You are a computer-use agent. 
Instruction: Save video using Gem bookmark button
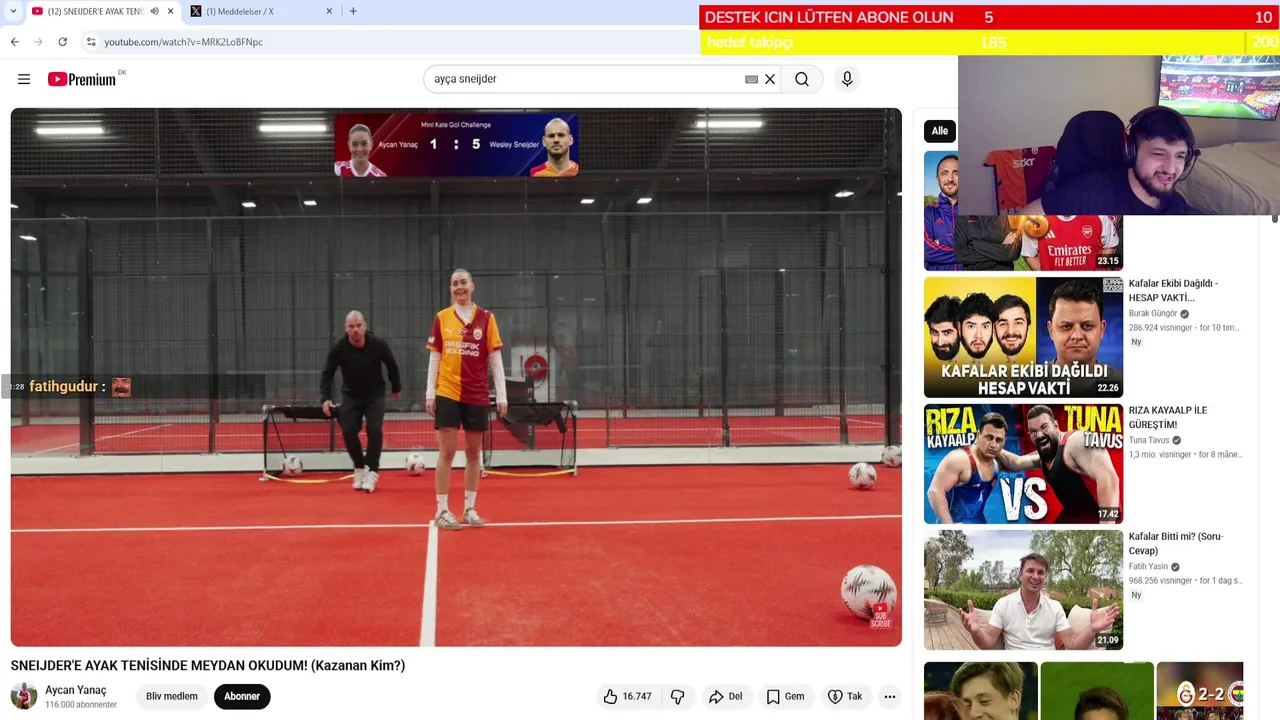pos(785,696)
